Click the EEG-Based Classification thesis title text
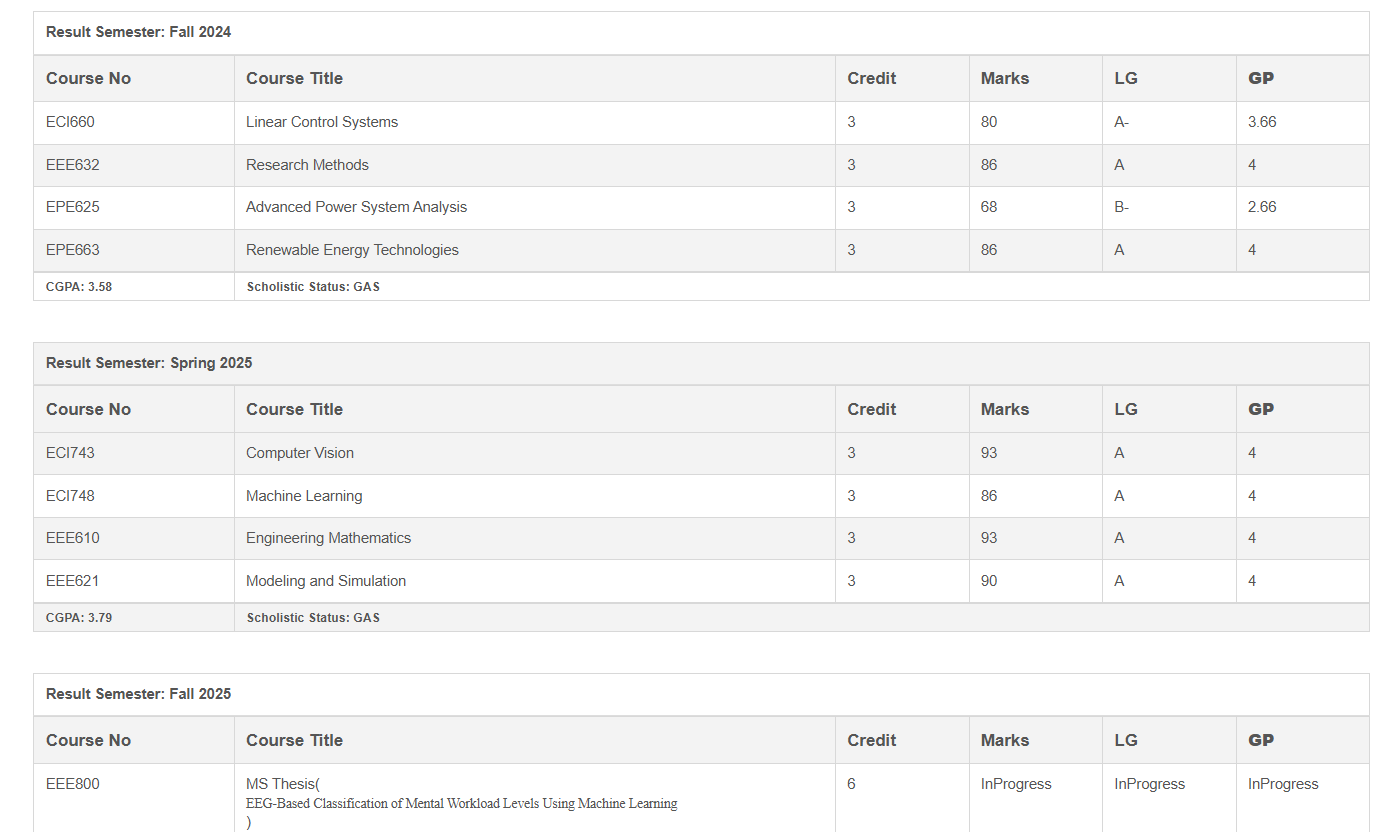Screen dimensions: 1400x832 [461, 803]
